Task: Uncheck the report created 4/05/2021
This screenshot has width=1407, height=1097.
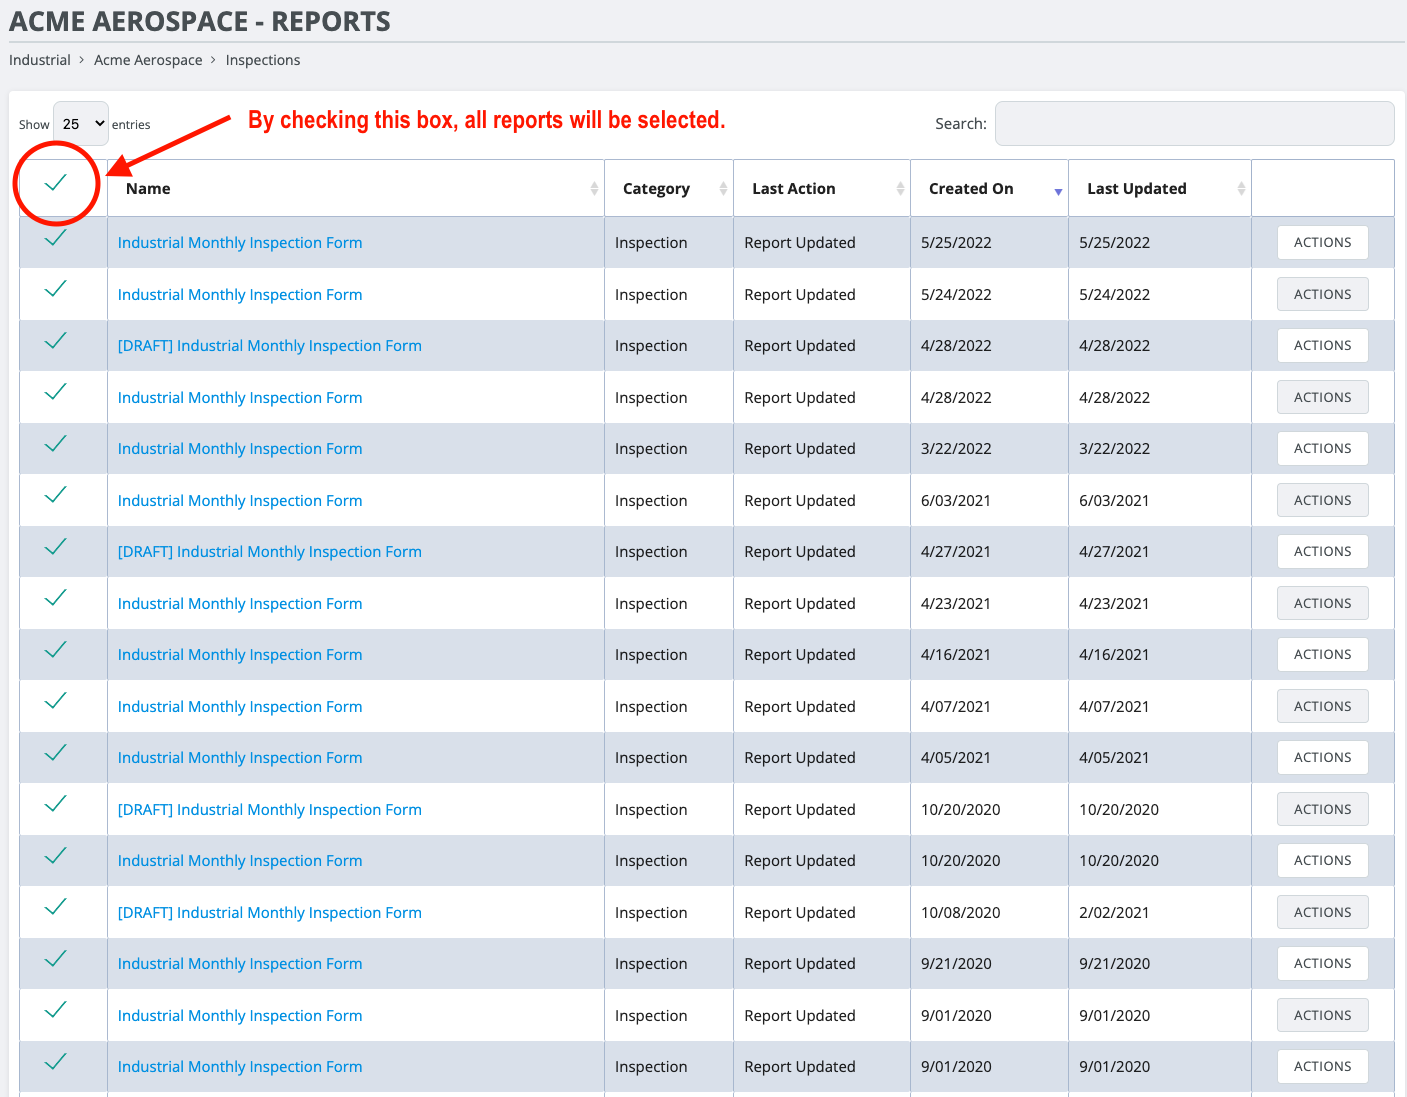Action: [56, 753]
